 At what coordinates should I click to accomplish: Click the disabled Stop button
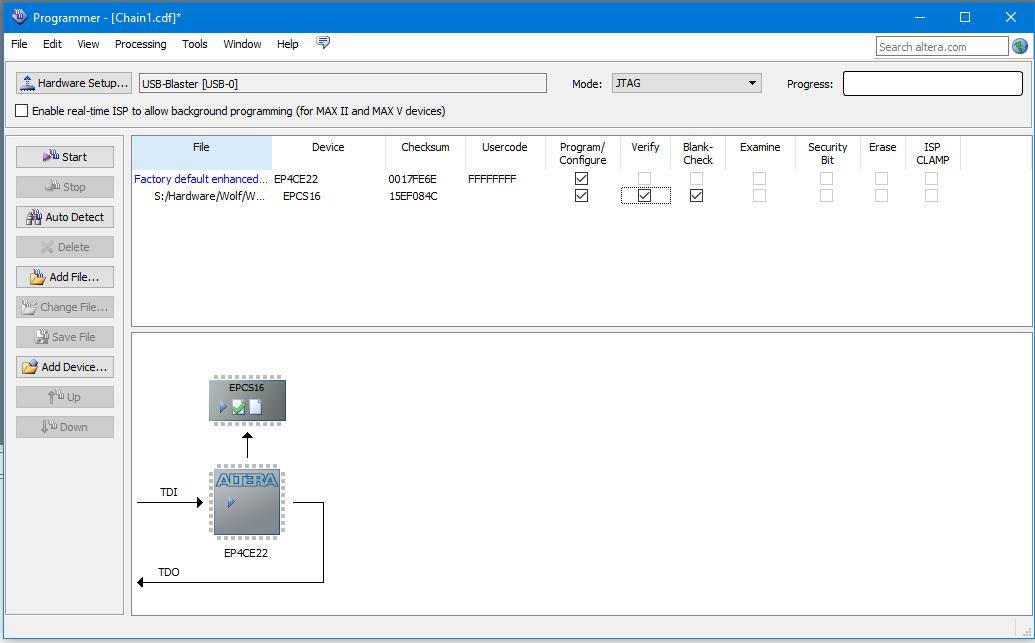point(65,187)
